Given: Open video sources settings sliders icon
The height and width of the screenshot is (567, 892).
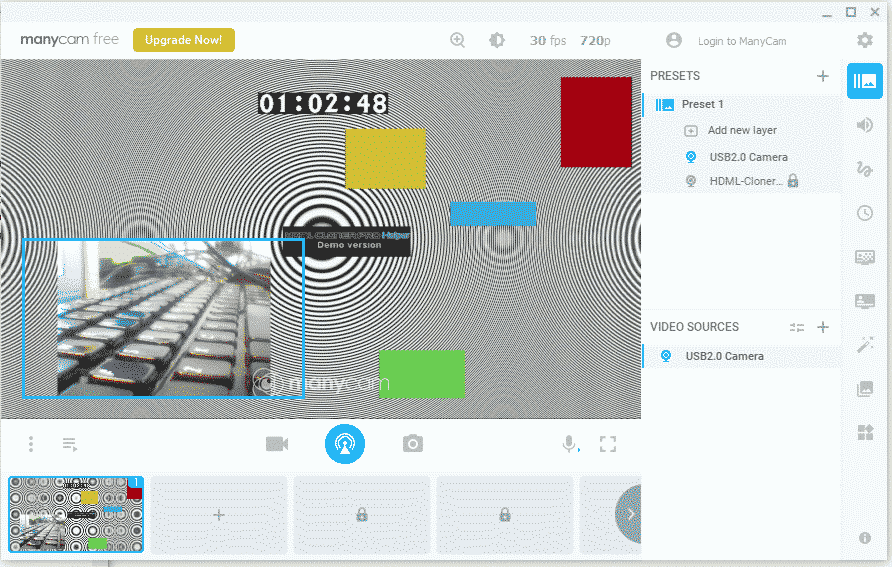Looking at the screenshot, I should 796,327.
